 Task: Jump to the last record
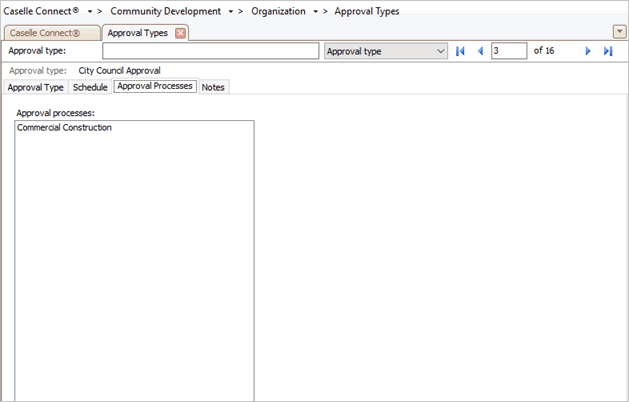click(x=607, y=51)
